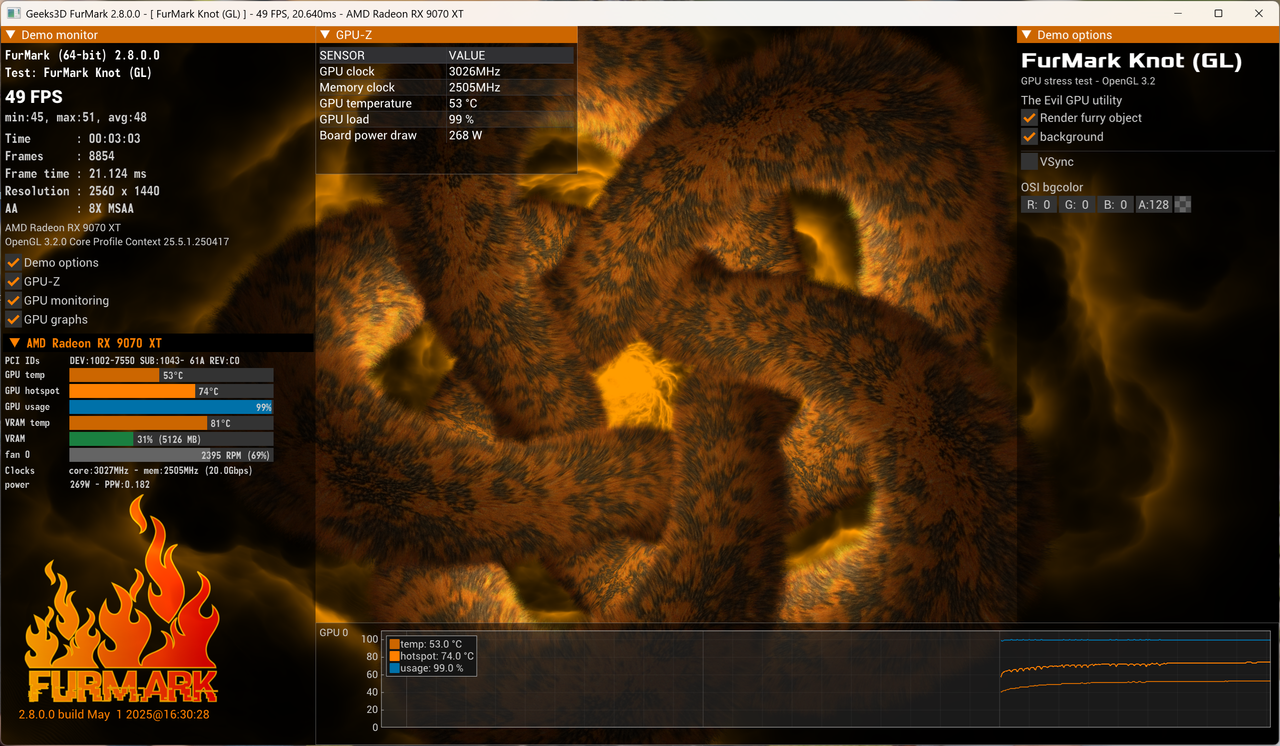This screenshot has width=1280, height=746.
Task: Click the hotspot: 74.0 °C legend entry
Action: pos(431,656)
